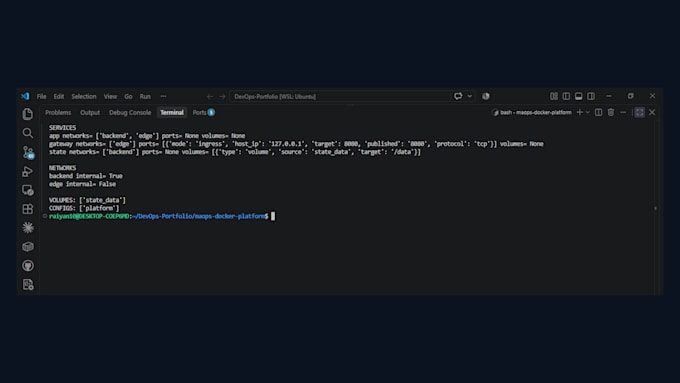This screenshot has width=680, height=383.
Task: Restore down the VS Code window
Action: pos(631,96)
